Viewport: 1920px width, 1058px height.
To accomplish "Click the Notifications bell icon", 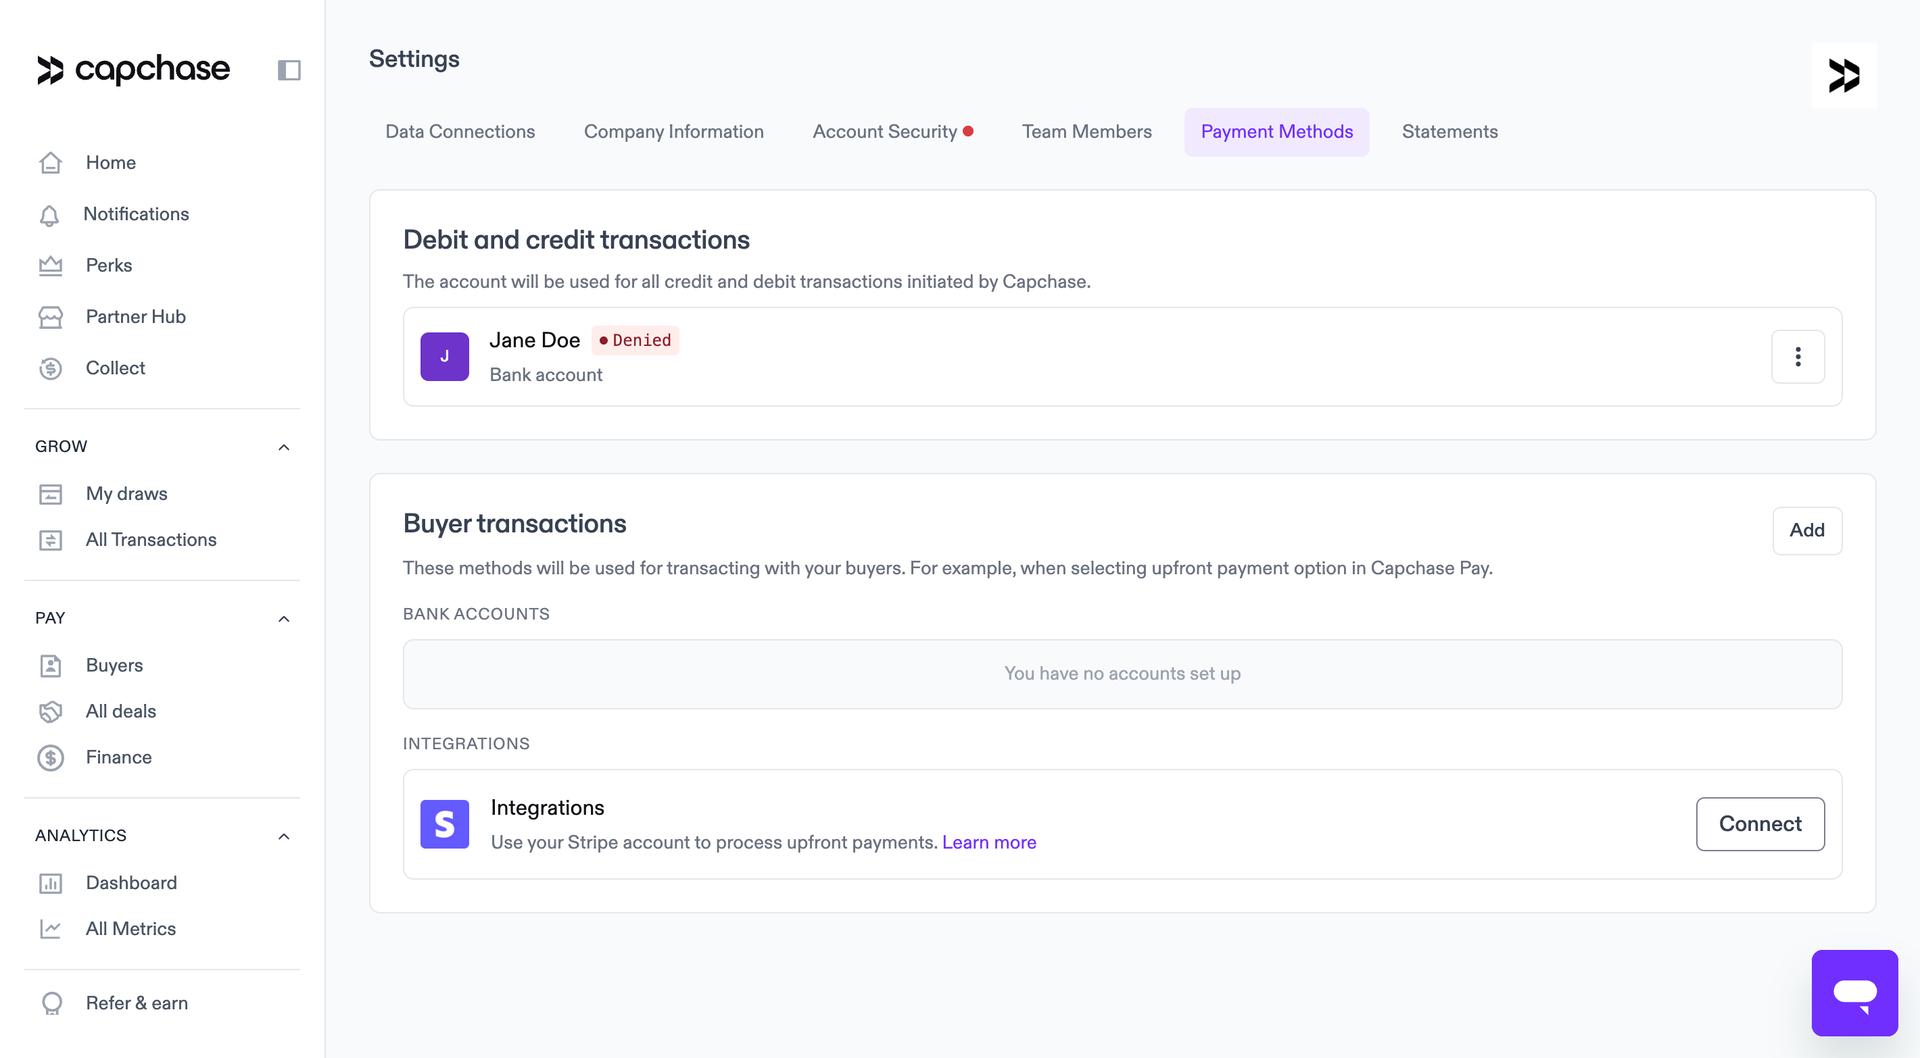I will point(51,214).
